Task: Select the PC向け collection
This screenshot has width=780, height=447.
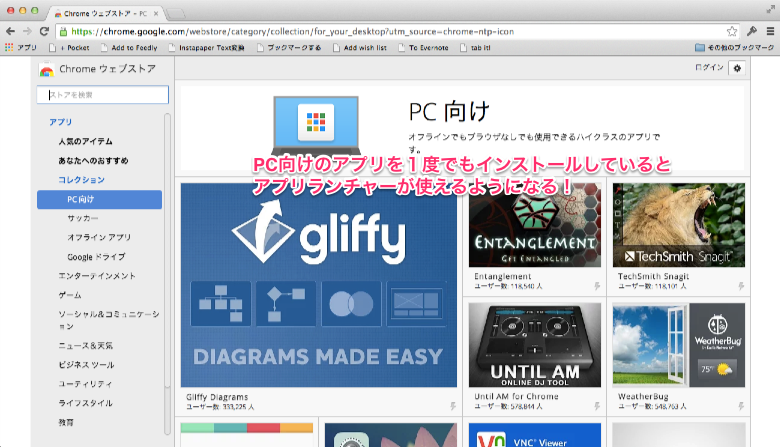Action: click(x=99, y=199)
